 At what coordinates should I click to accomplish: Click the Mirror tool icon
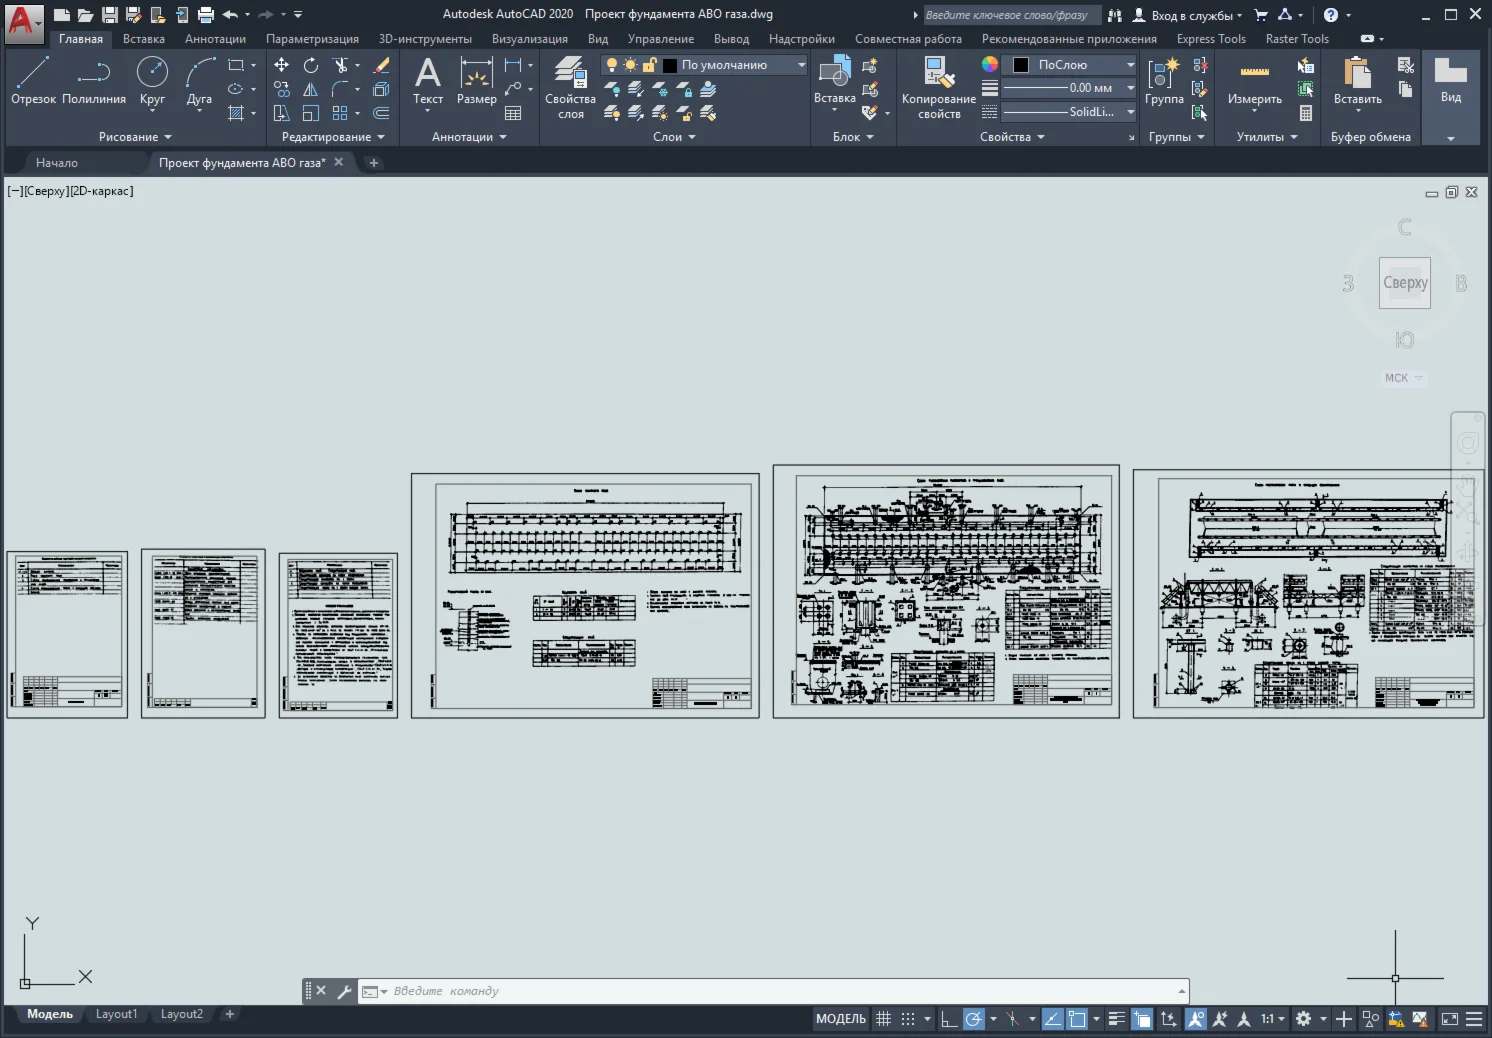point(311,89)
